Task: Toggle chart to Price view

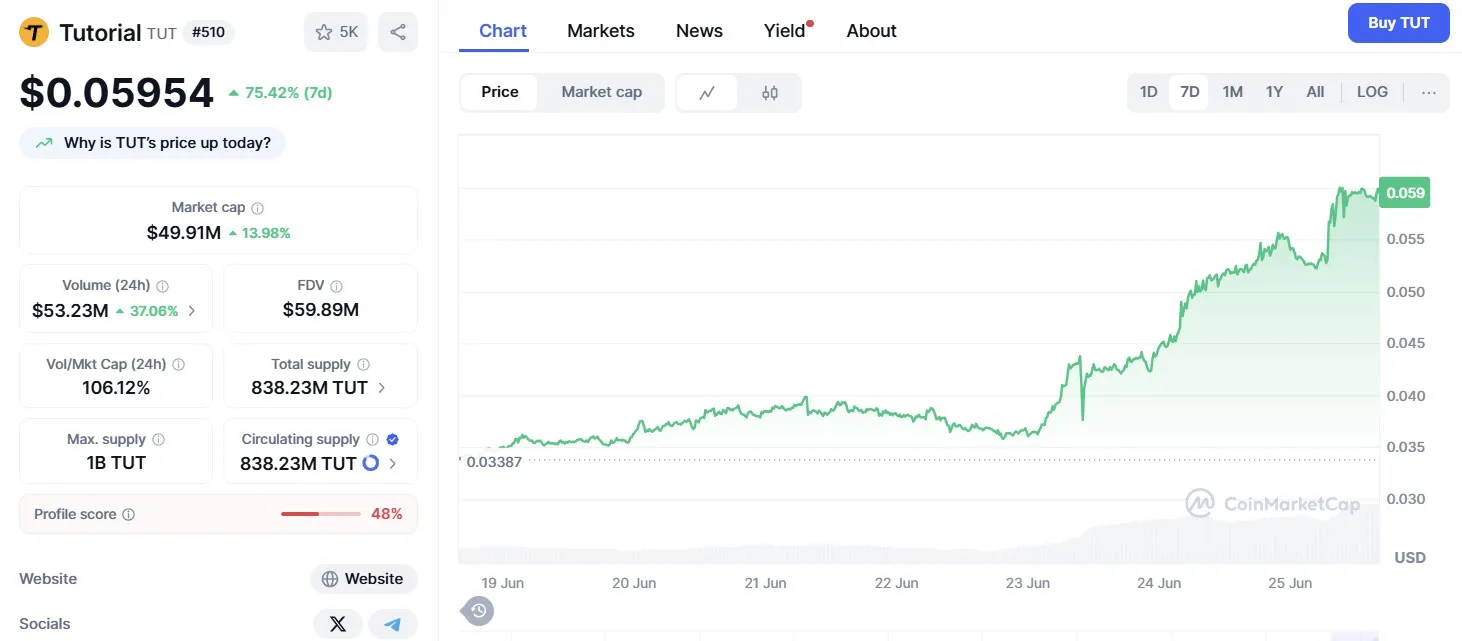Action: [500, 92]
